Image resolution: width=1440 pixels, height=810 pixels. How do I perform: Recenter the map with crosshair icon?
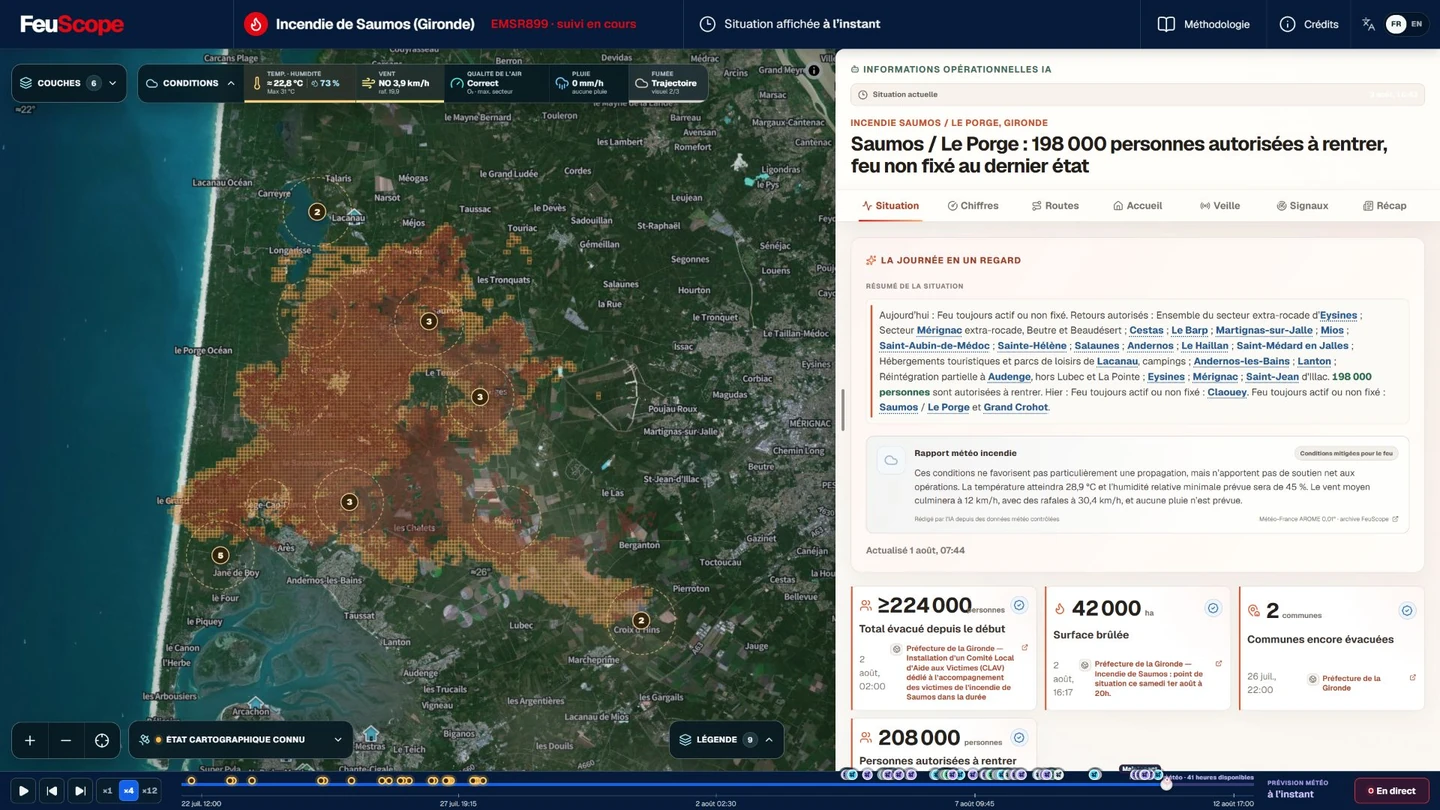tap(102, 740)
